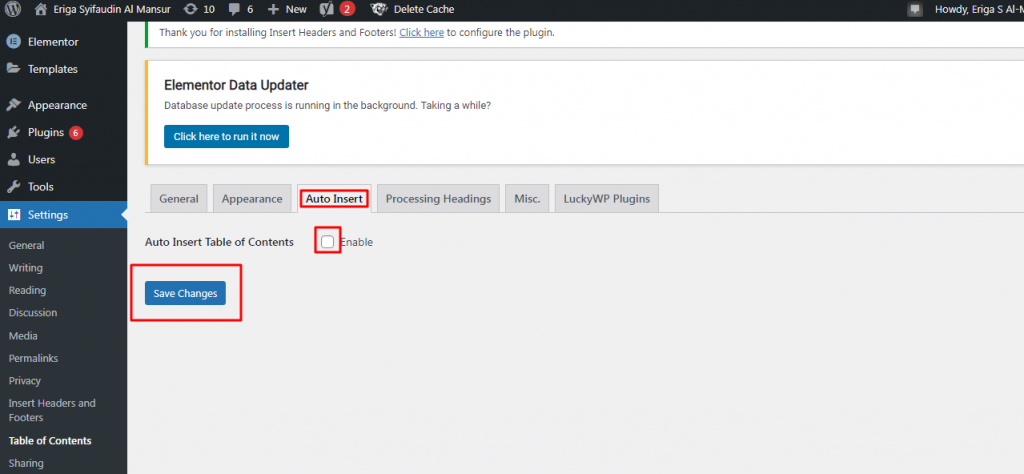1024x474 pixels.
Task: Click the Appearance paintbrush icon
Action: [13, 105]
